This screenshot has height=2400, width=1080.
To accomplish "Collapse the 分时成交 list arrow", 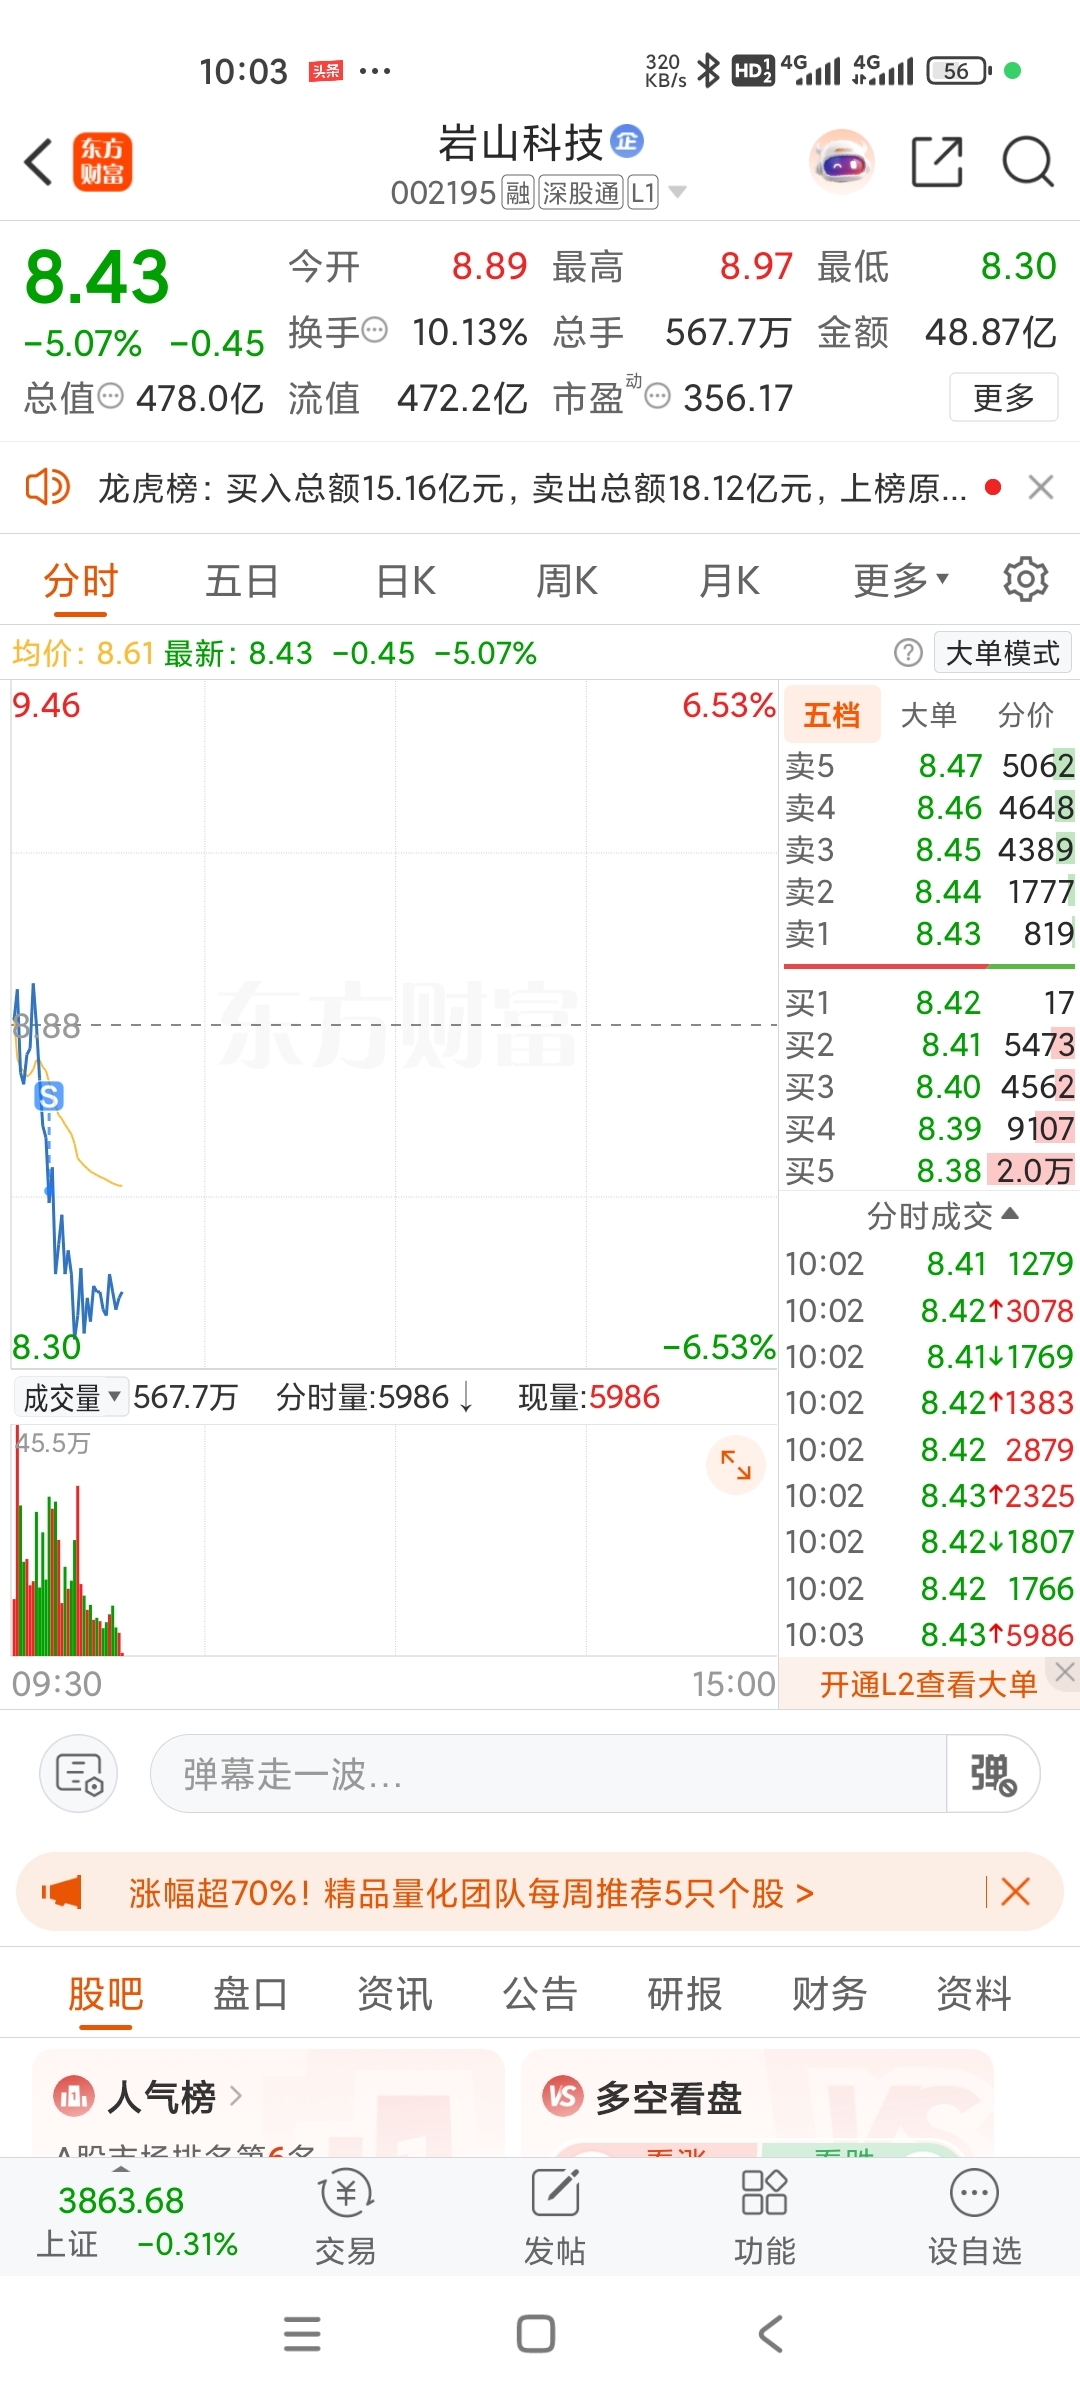I will point(1010,1214).
